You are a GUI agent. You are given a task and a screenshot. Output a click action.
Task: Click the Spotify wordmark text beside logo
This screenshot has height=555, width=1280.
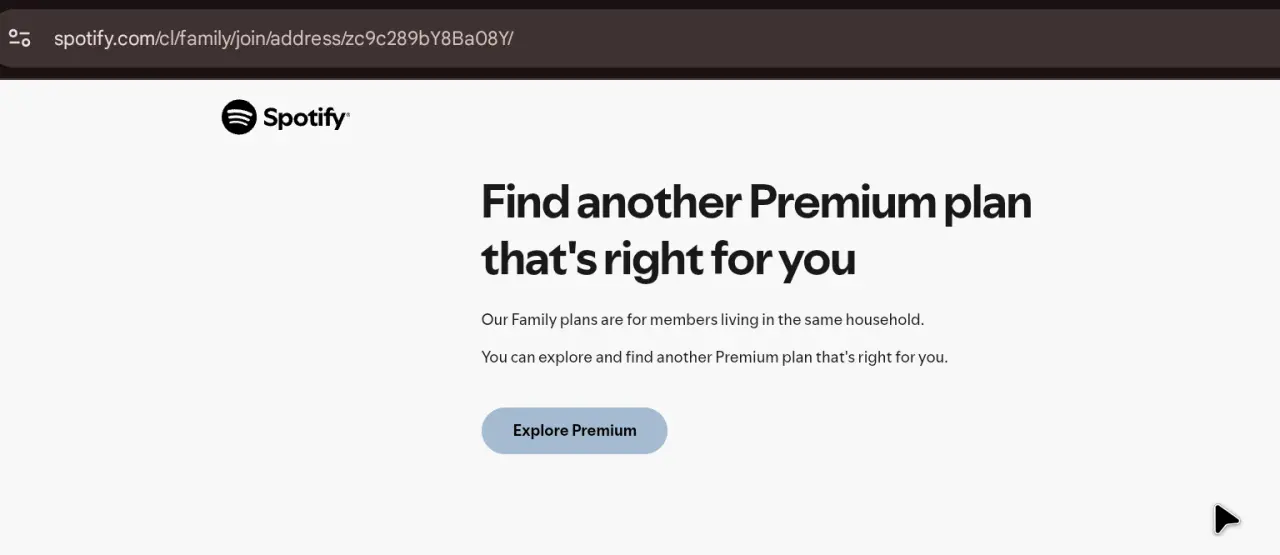tap(306, 118)
